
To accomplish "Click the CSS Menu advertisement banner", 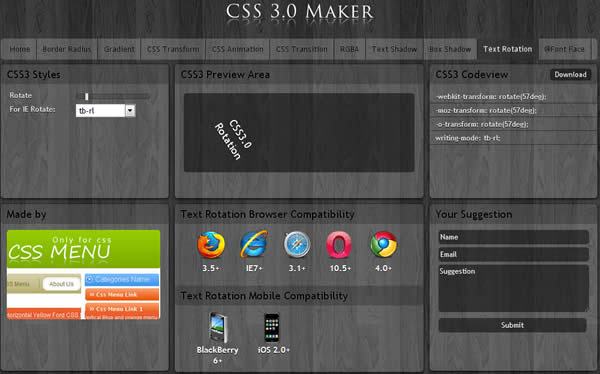I will coord(83,274).
